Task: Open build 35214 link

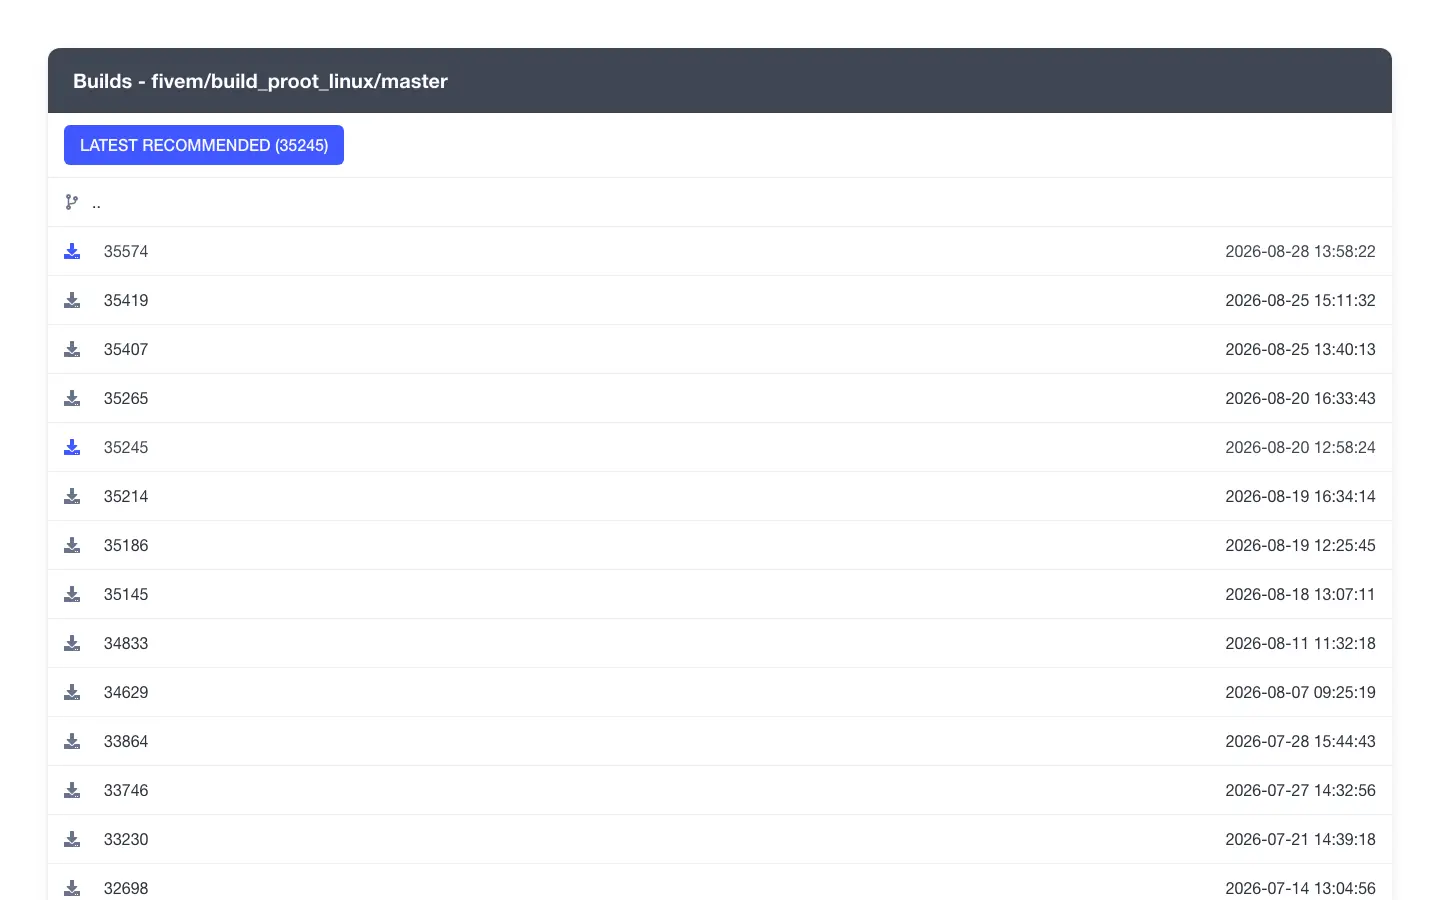Action: 126,496
